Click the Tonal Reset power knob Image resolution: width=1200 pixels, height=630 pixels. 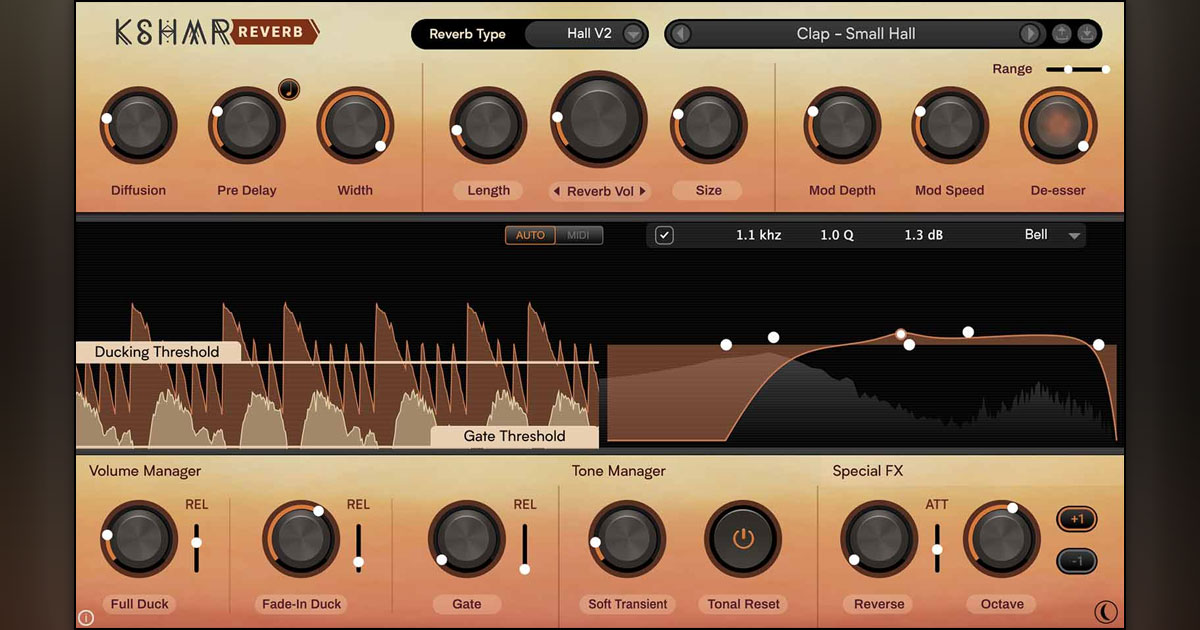pos(743,539)
